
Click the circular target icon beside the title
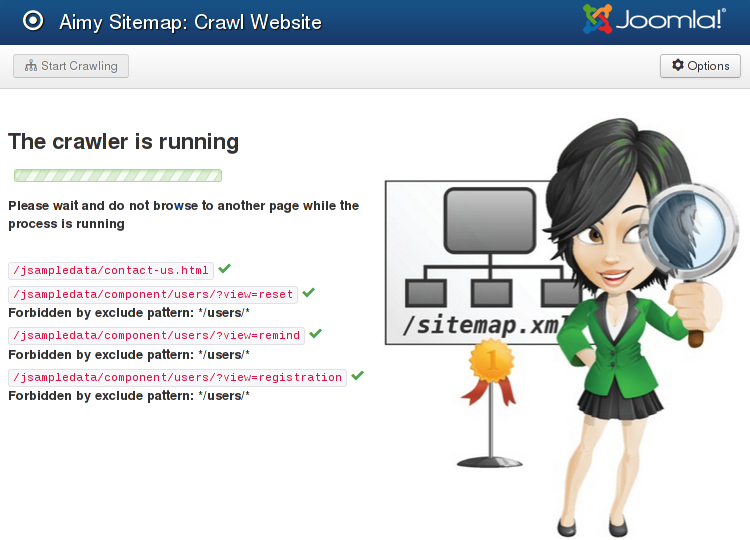point(33,21)
